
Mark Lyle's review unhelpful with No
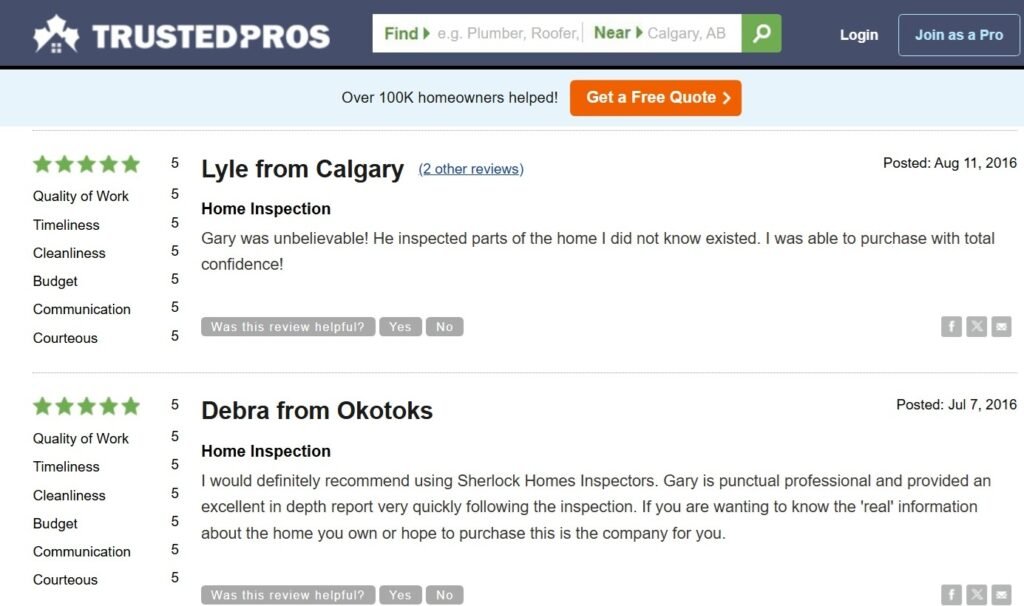coord(444,326)
